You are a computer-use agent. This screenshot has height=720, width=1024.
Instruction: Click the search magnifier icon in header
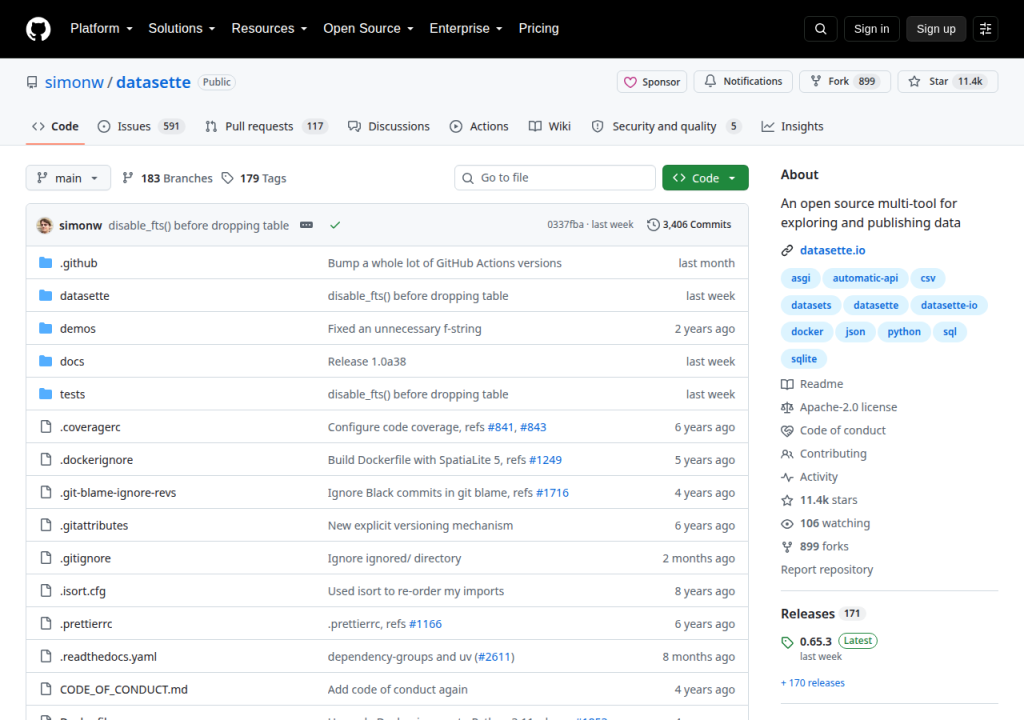coord(820,29)
